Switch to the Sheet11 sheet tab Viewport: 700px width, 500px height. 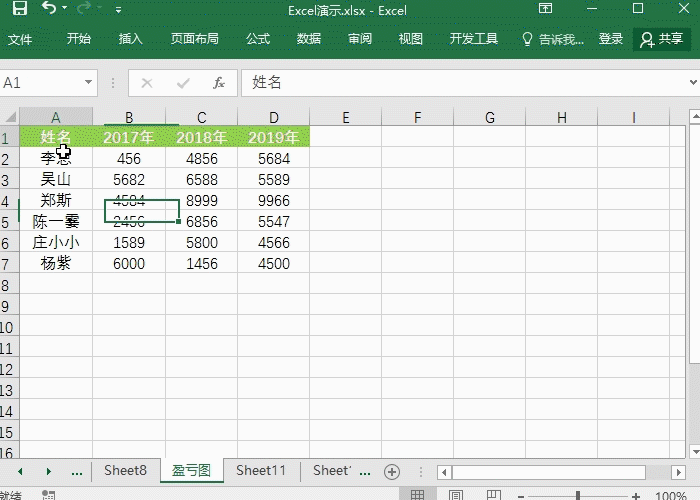261,470
